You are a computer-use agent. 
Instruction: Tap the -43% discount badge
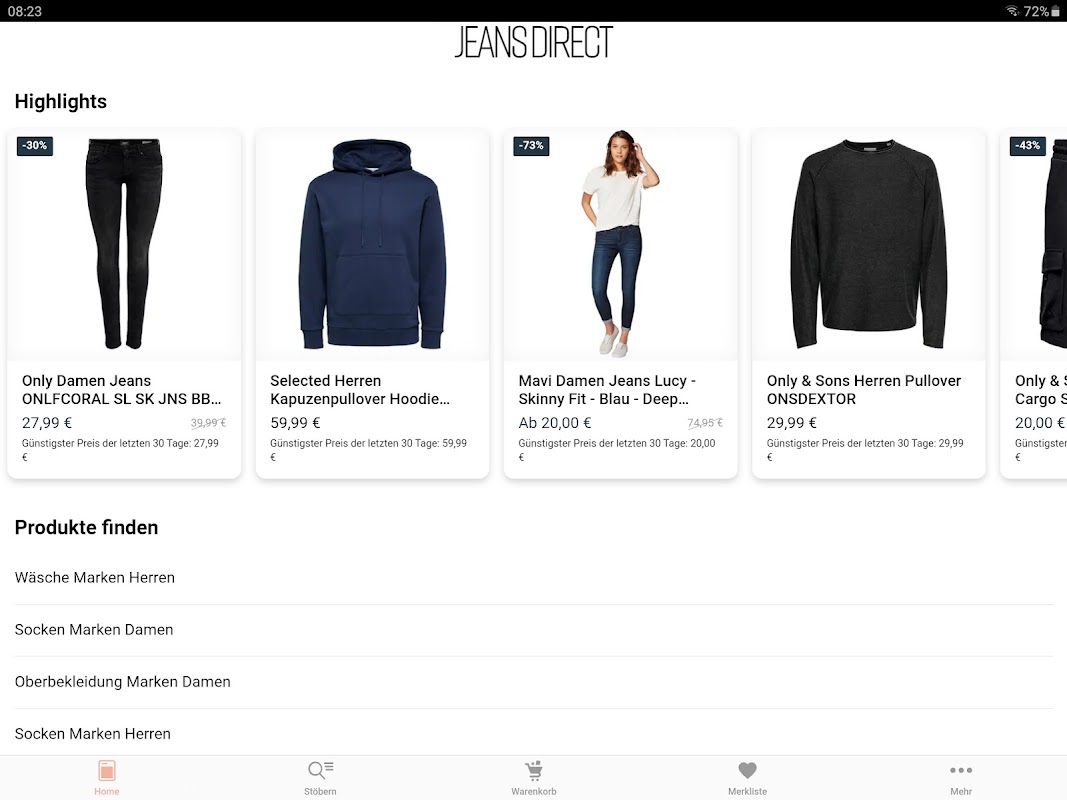(1027, 146)
